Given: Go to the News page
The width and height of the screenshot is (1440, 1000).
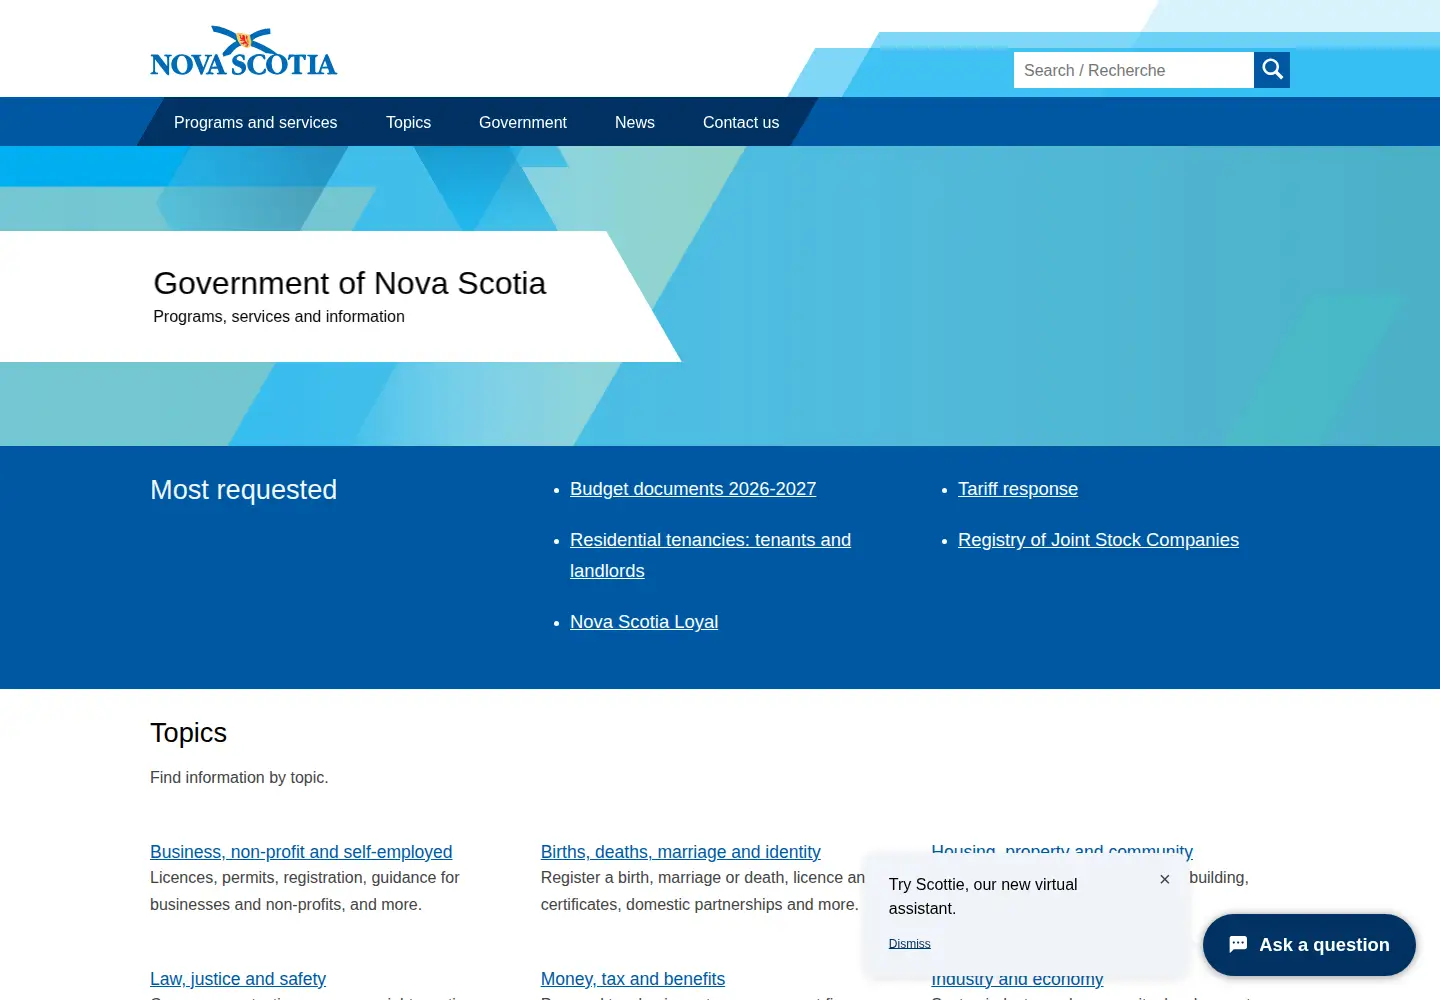Looking at the screenshot, I should tap(635, 122).
